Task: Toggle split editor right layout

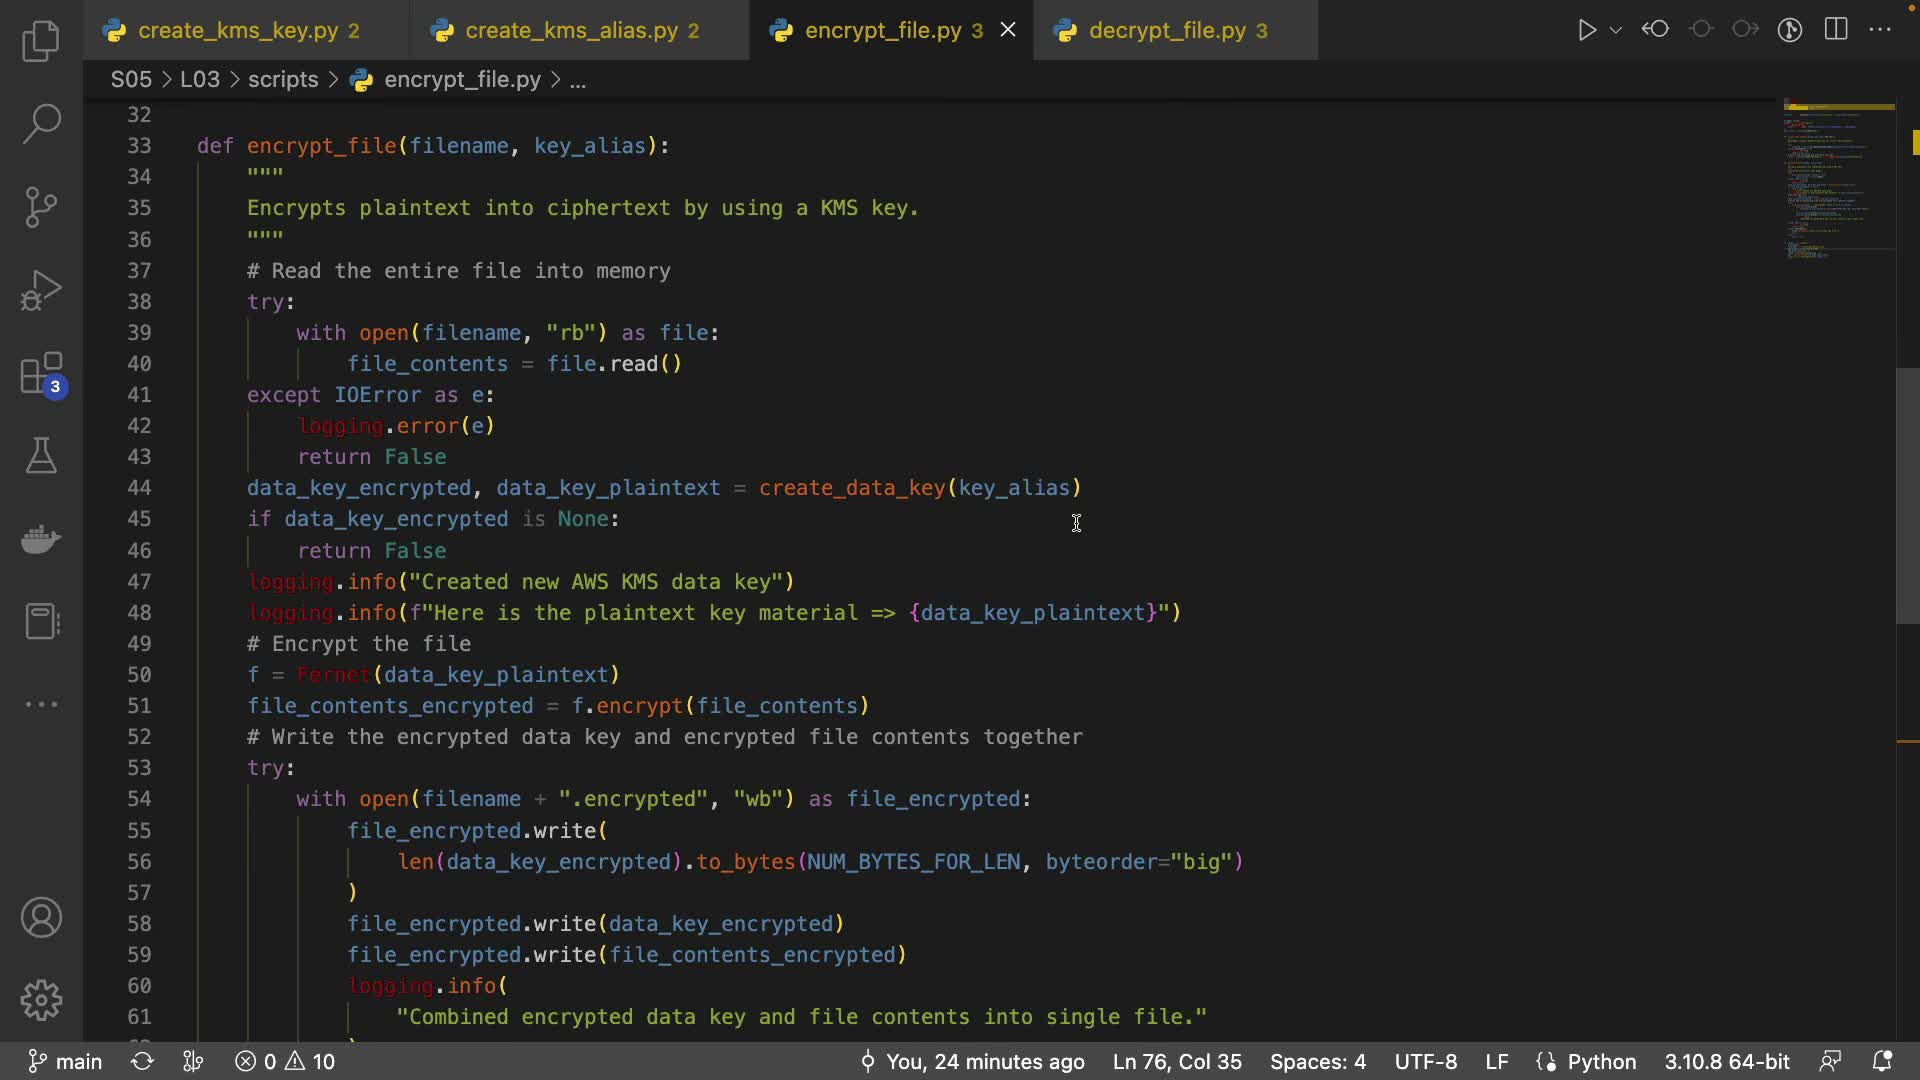Action: 1836,30
